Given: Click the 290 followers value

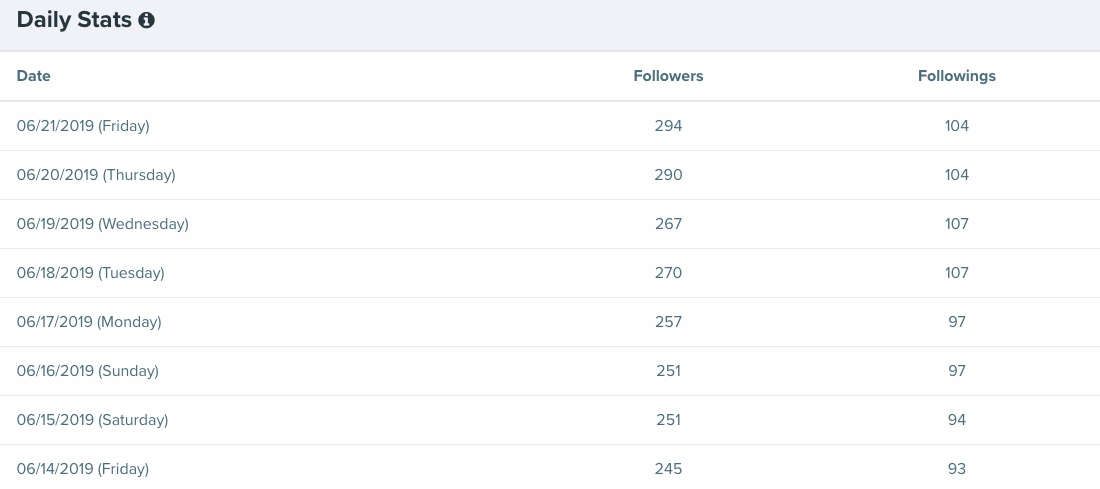Looking at the screenshot, I should [x=668, y=175].
